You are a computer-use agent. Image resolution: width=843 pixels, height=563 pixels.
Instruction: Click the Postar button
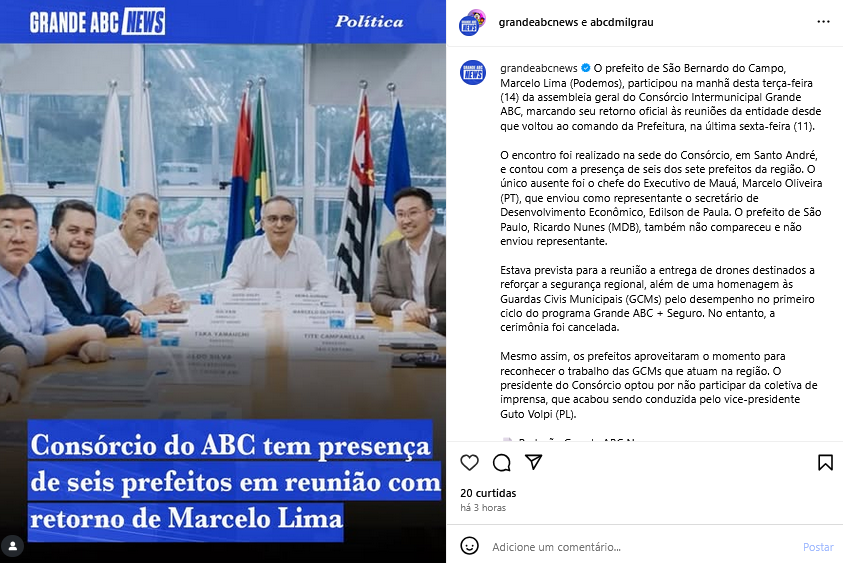[x=818, y=547]
